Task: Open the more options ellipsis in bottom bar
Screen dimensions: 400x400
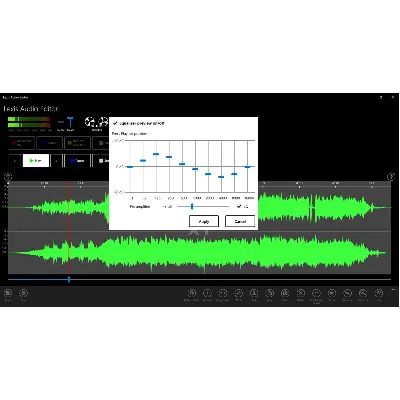Action: [x=393, y=289]
